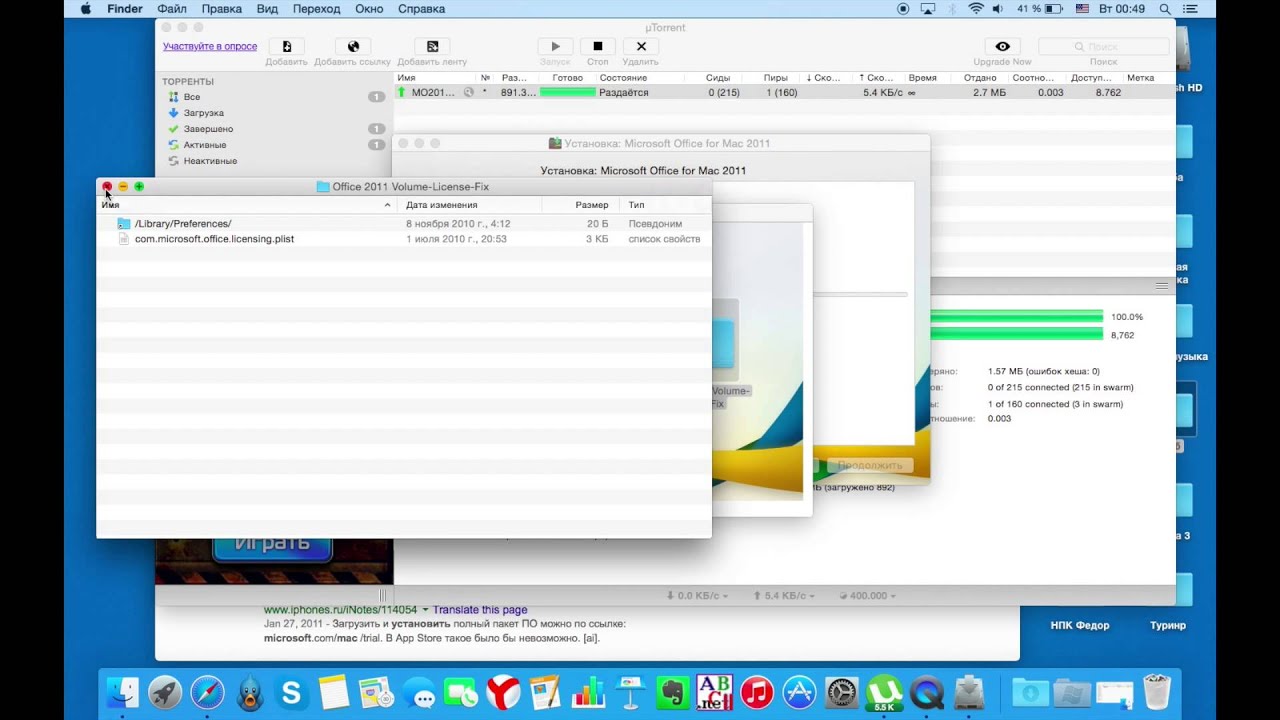The image size is (1280, 720).
Task: Open Launchpad from the Dock
Action: 165,692
